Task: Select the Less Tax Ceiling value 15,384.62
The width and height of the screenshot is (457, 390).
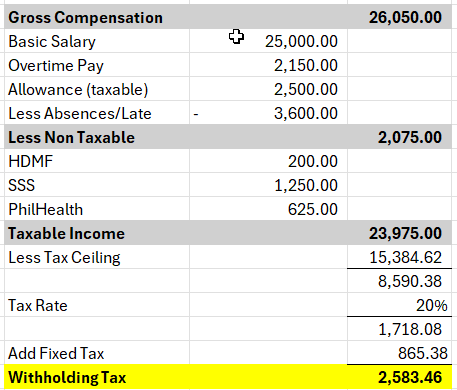Action: click(x=399, y=257)
